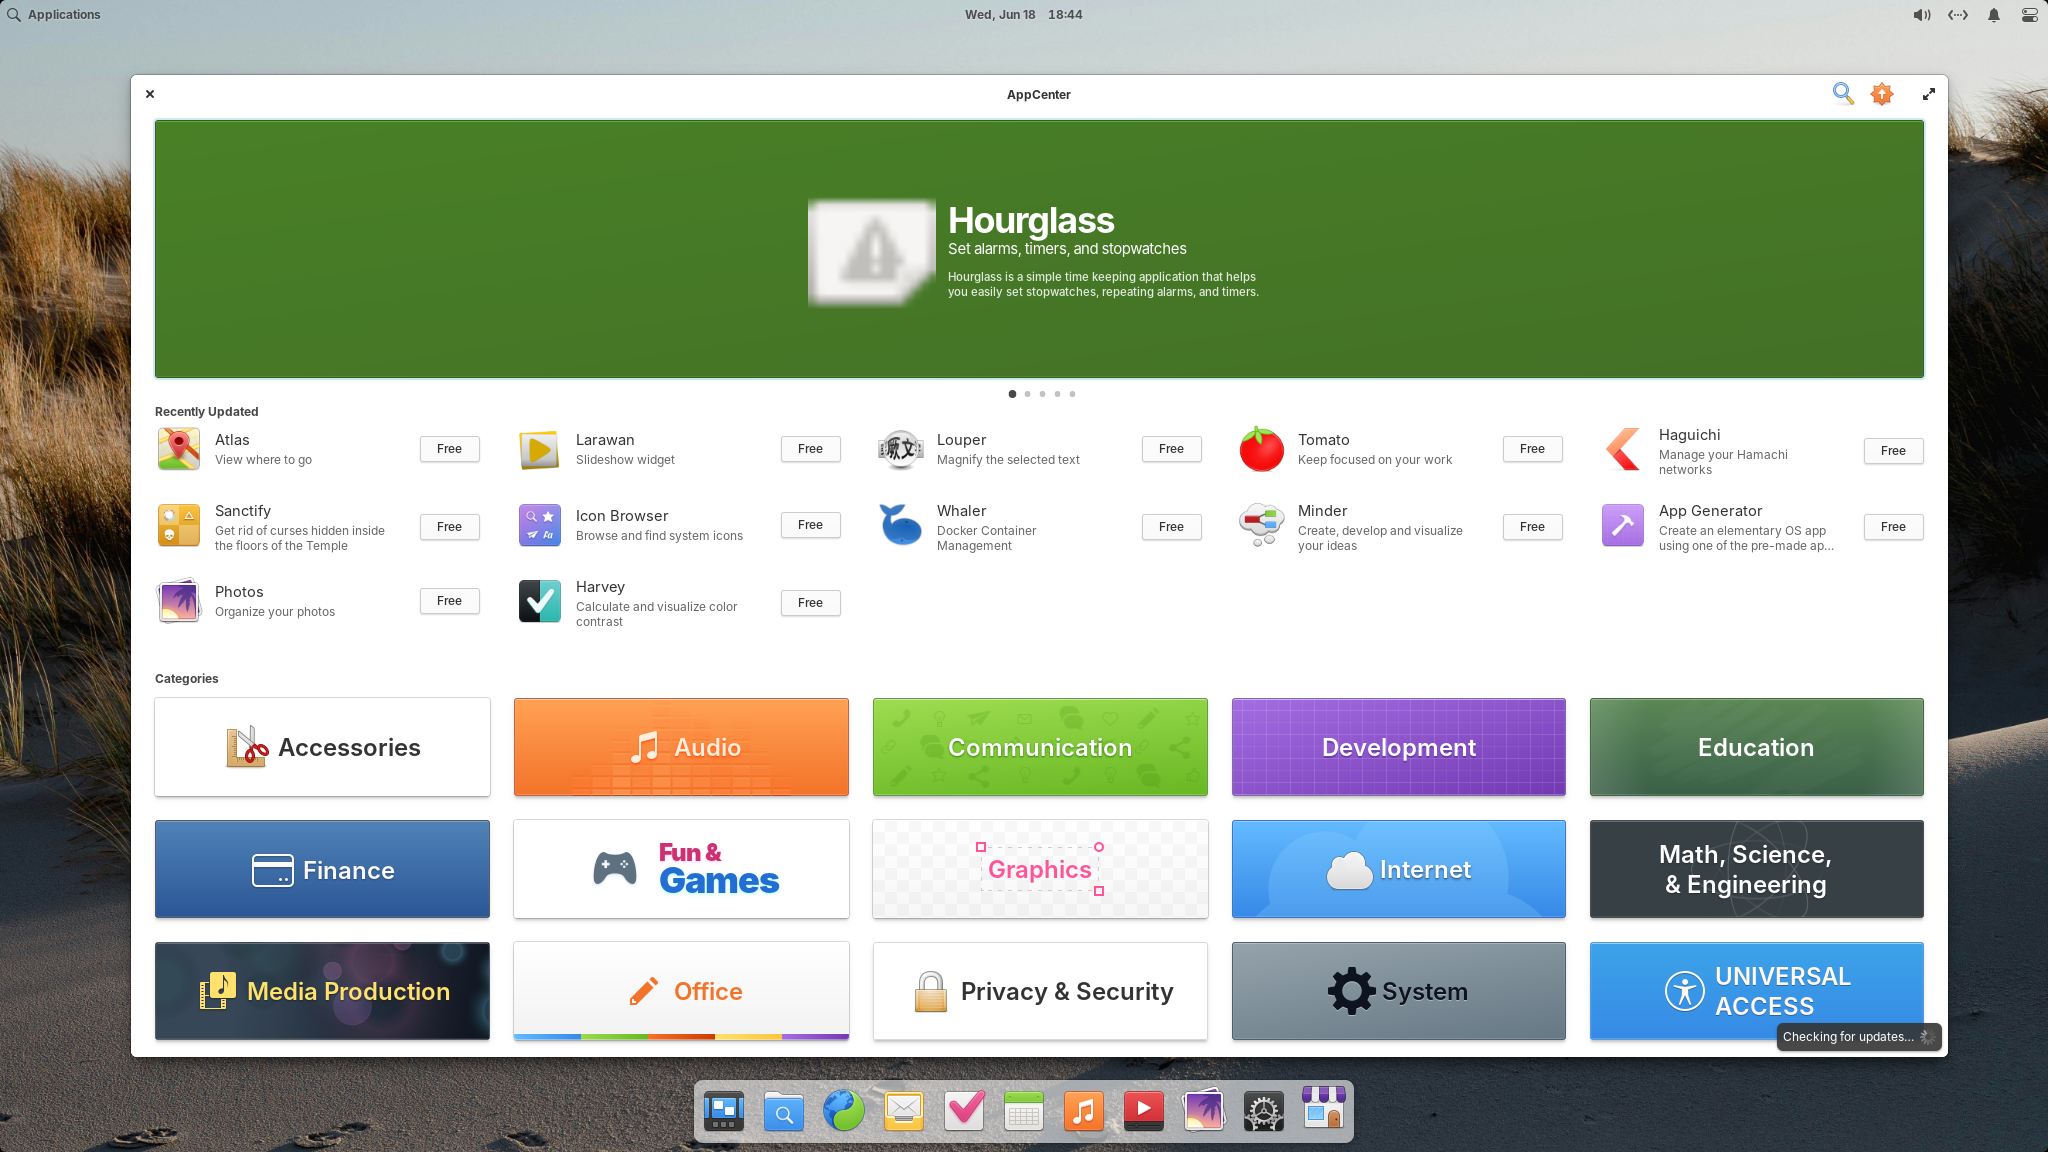Image resolution: width=2048 pixels, height=1152 pixels.
Task: Select the last banner page dot
Action: pyautogui.click(x=1072, y=394)
